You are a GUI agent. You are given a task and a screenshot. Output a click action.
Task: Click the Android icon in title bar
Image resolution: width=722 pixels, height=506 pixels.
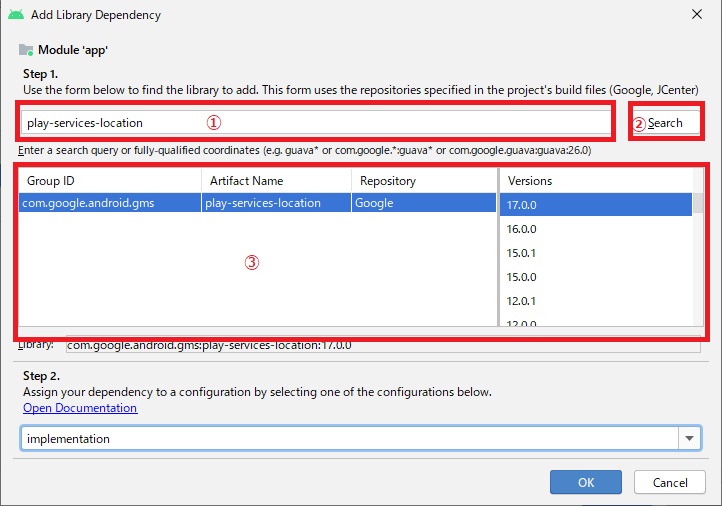pyautogui.click(x=15, y=15)
